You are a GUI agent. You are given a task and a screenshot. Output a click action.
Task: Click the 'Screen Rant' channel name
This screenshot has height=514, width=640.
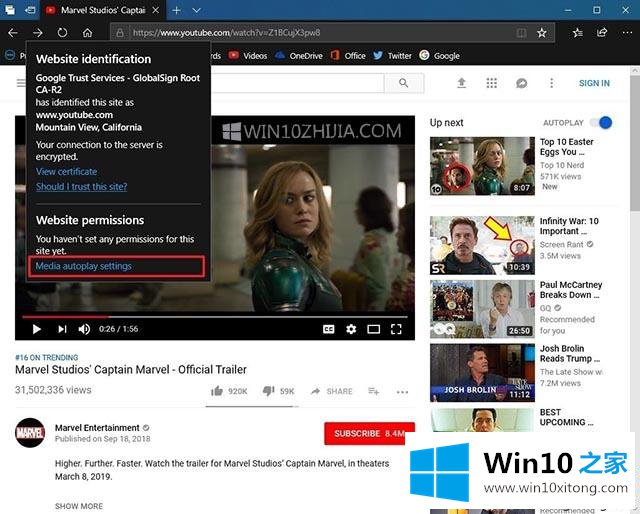[x=562, y=245]
